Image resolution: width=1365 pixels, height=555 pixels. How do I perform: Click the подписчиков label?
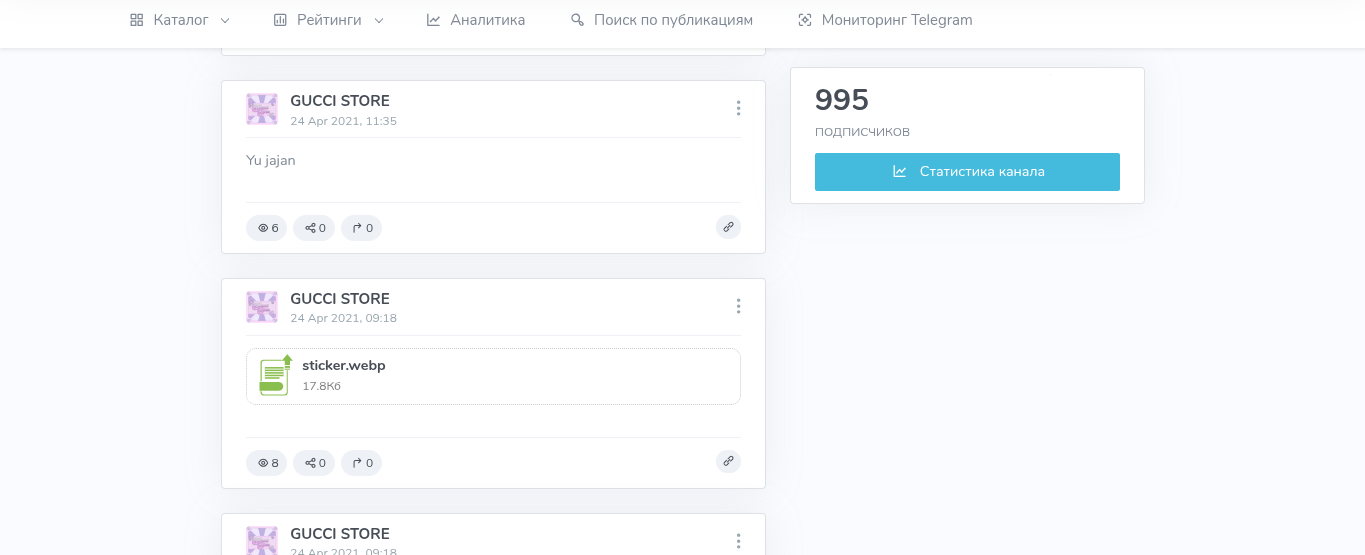862,131
